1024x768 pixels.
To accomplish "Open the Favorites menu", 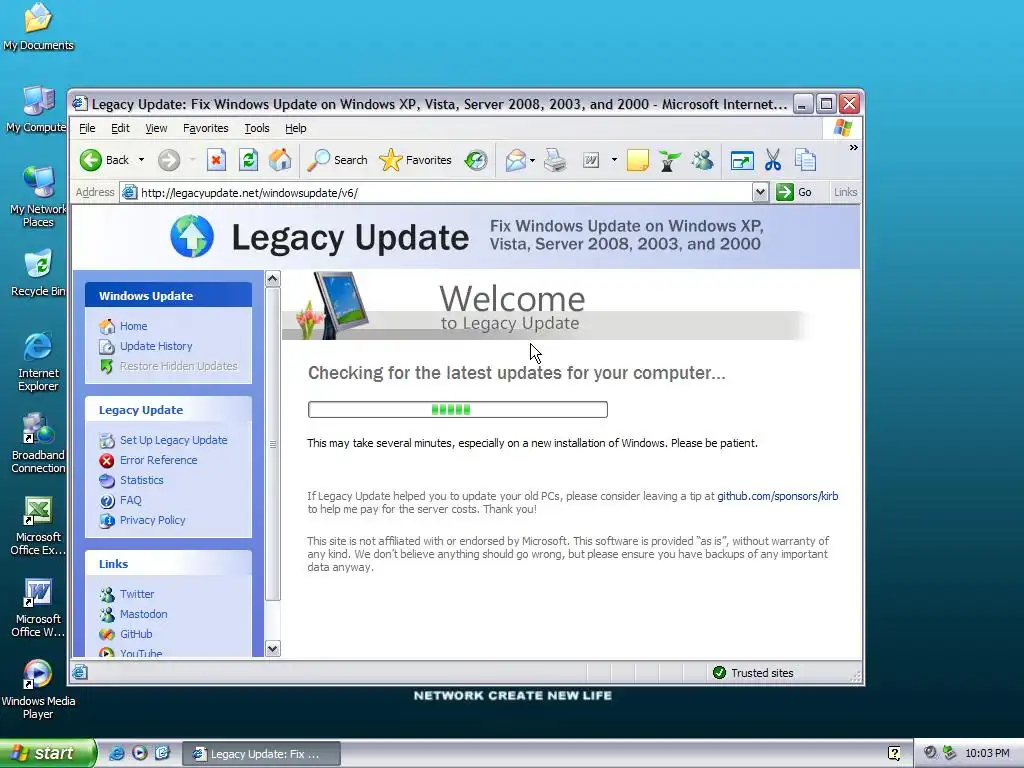I will pyautogui.click(x=206, y=128).
